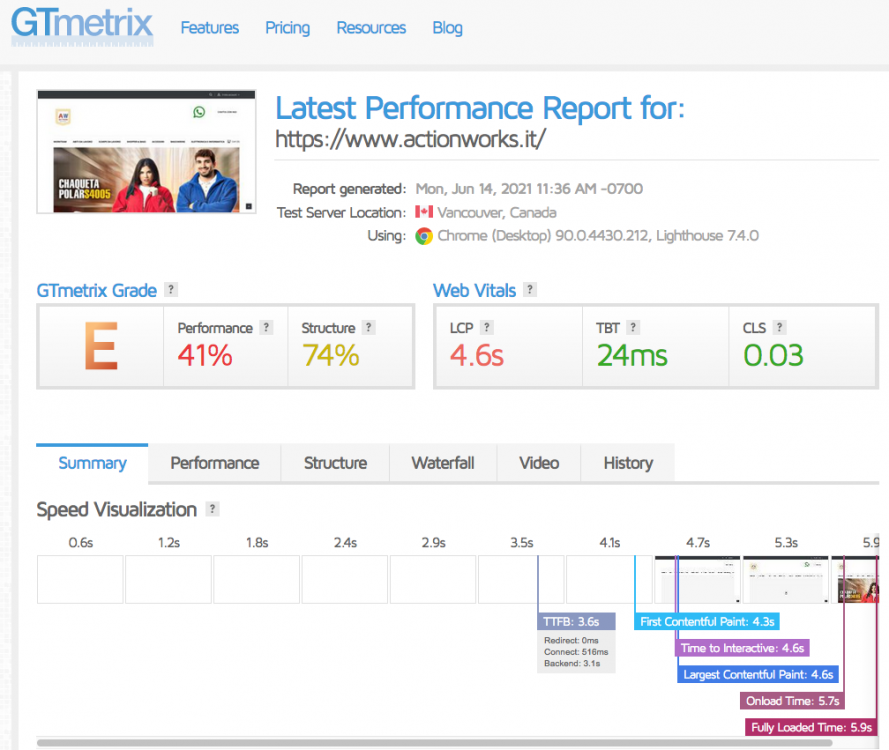Open the Waterfall tab
The image size is (889, 750).
point(443,463)
